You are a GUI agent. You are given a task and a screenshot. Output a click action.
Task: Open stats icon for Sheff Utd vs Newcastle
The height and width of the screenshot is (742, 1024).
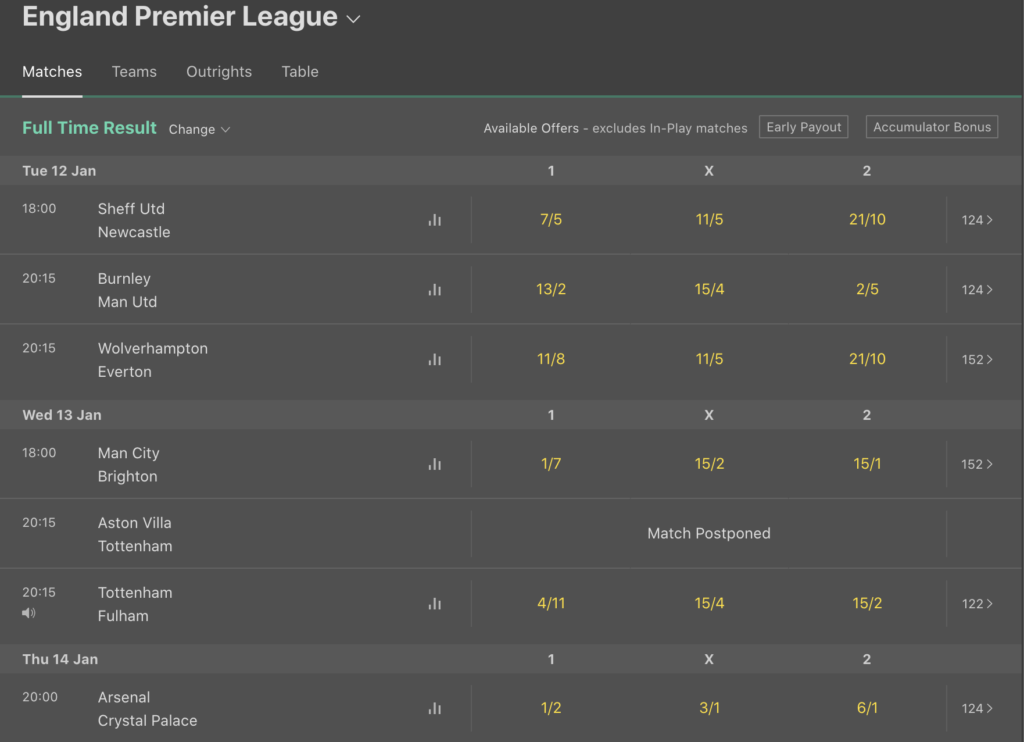tap(434, 220)
